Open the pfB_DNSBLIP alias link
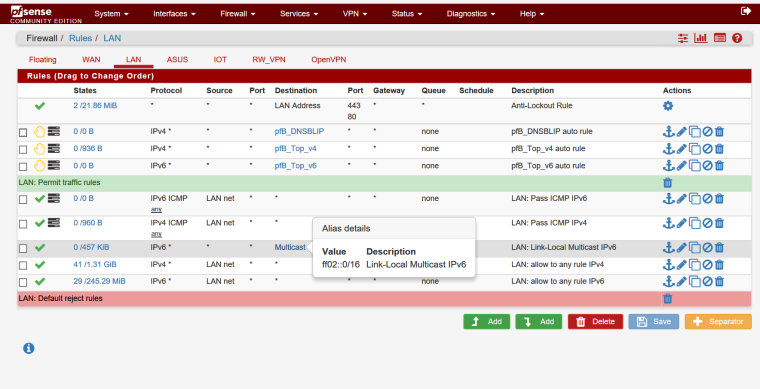Viewport: 760px width, 389px height. point(299,131)
